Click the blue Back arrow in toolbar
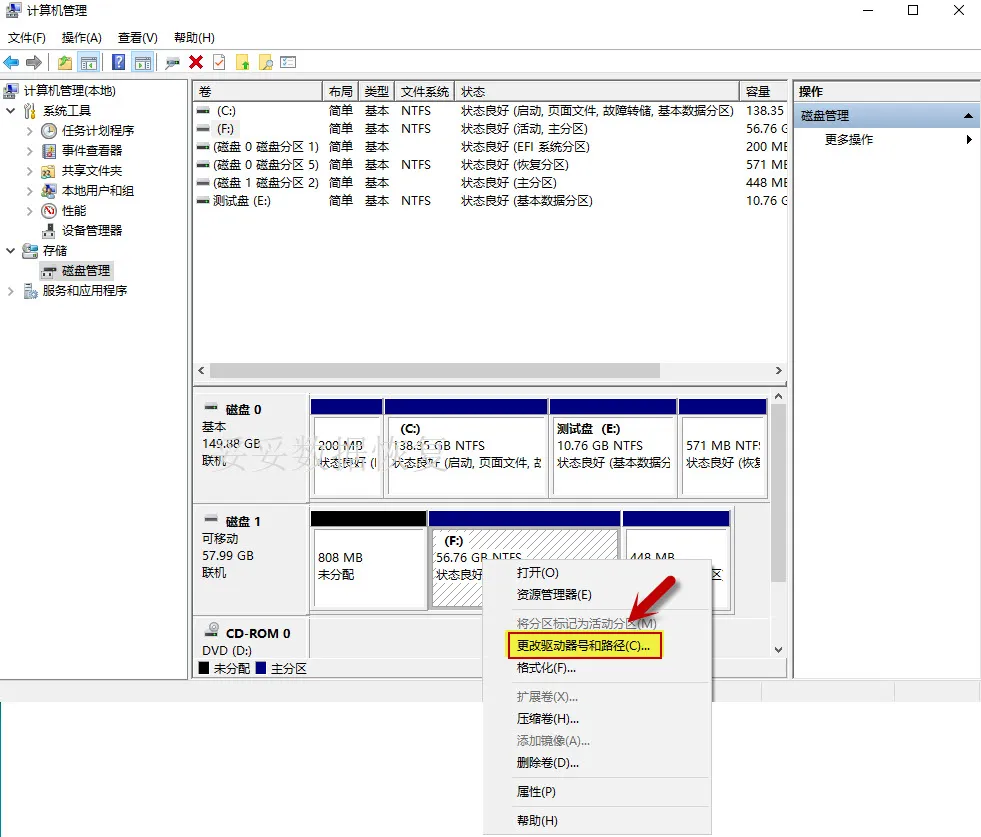The height and width of the screenshot is (837, 981). 12,62
